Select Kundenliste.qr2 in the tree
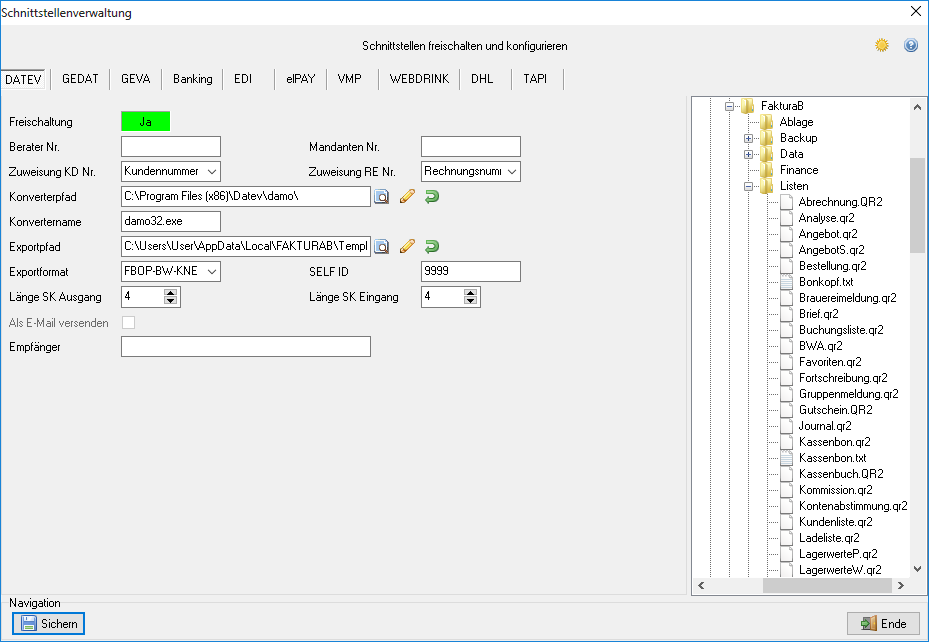The width and height of the screenshot is (929, 642). (x=835, y=522)
